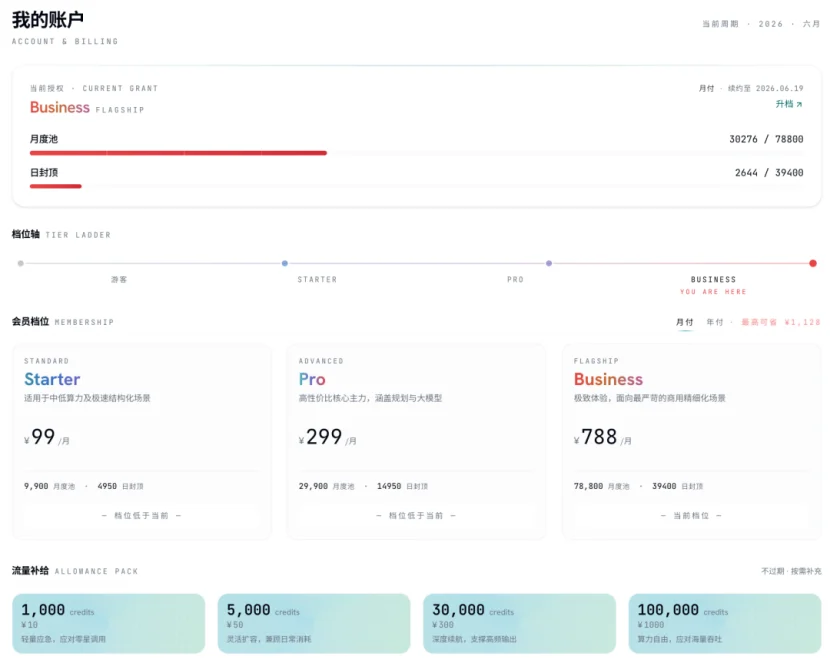Select the red Business dot on tier ladder
Viewport: 830px width, 670px height.
pyautogui.click(x=813, y=263)
